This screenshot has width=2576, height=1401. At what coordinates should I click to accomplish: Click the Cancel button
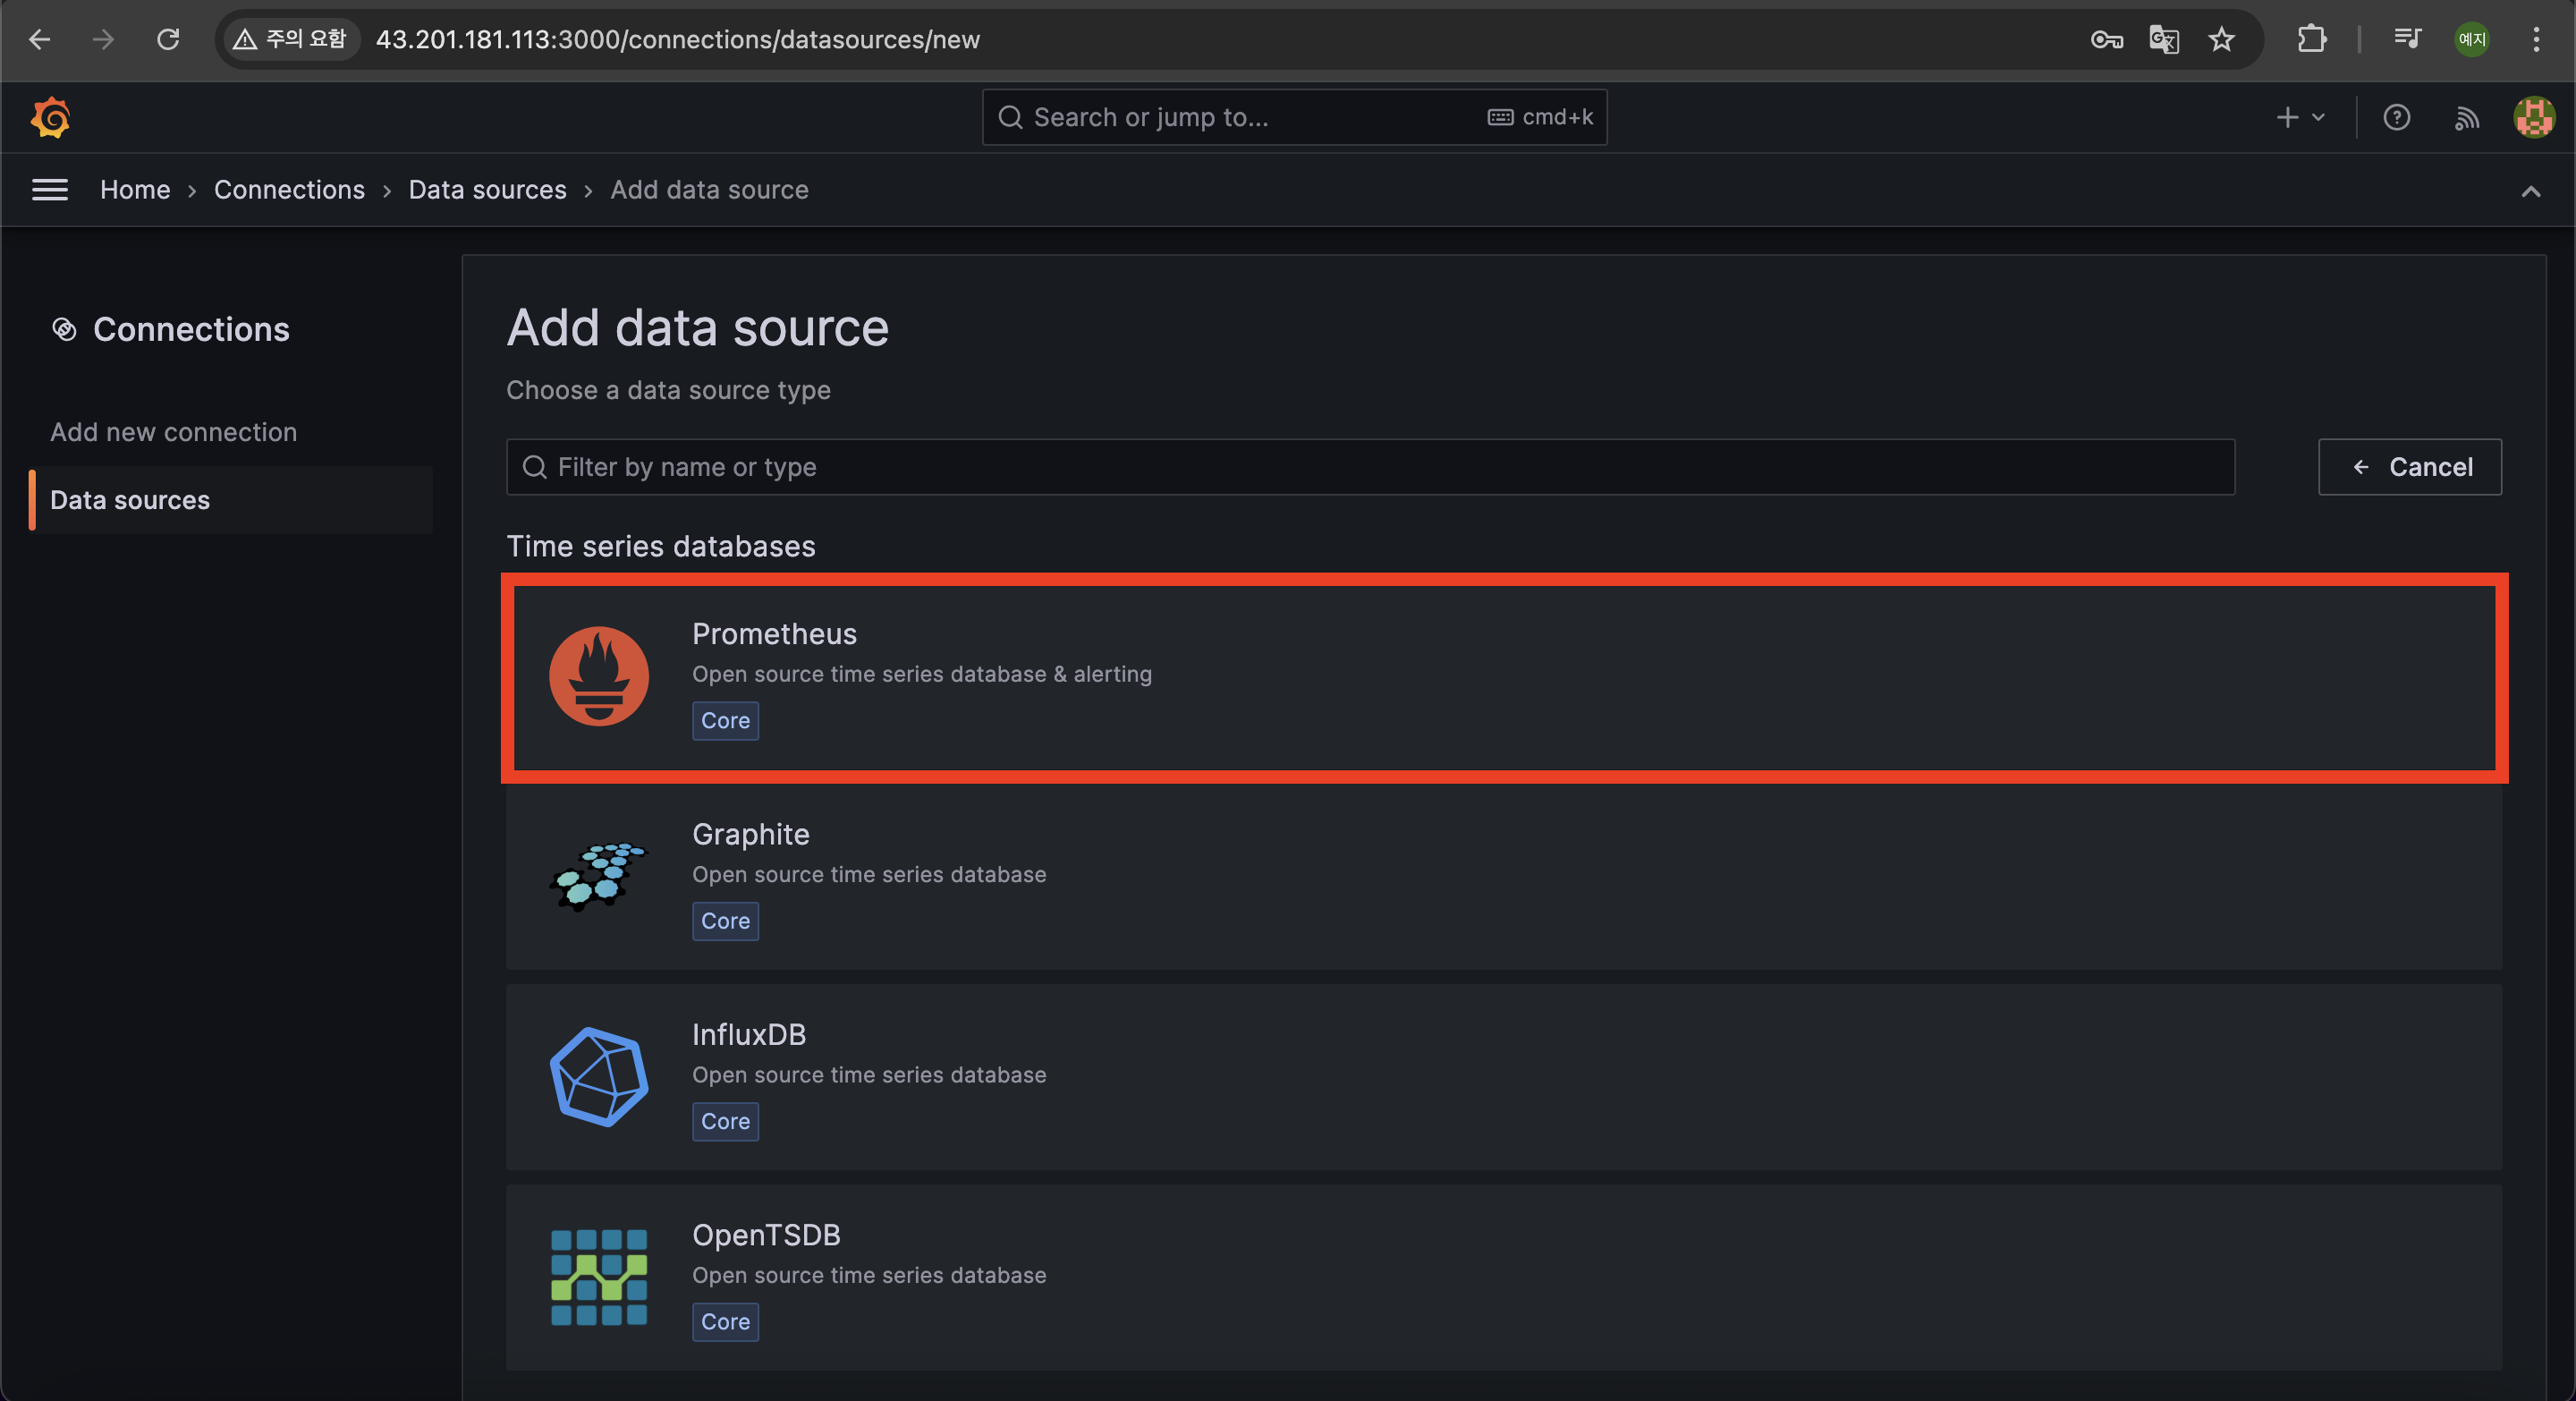pos(2410,467)
